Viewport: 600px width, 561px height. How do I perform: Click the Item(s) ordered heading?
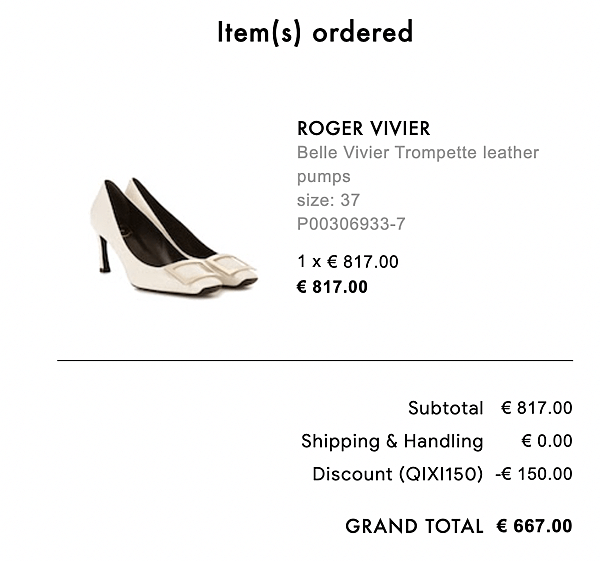[x=315, y=32]
